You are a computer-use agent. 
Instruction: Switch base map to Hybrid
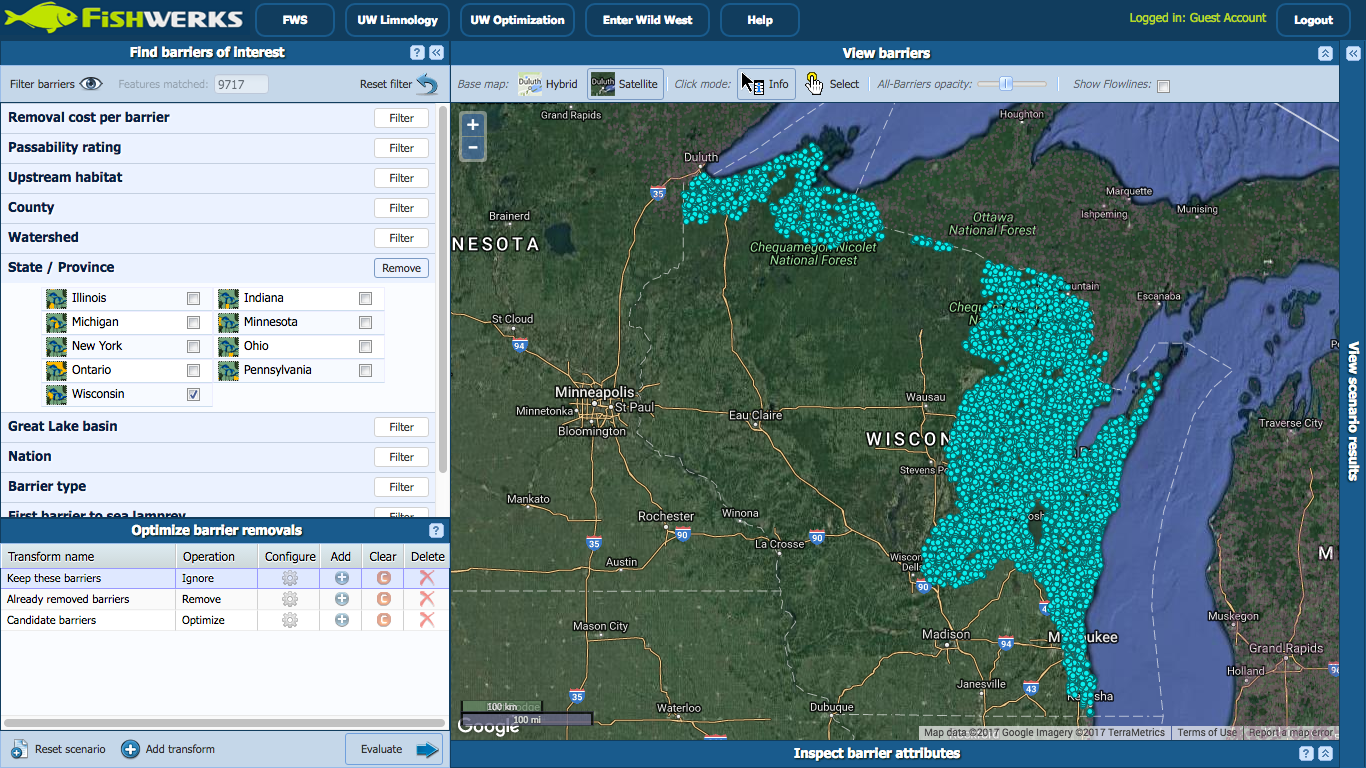tap(549, 84)
